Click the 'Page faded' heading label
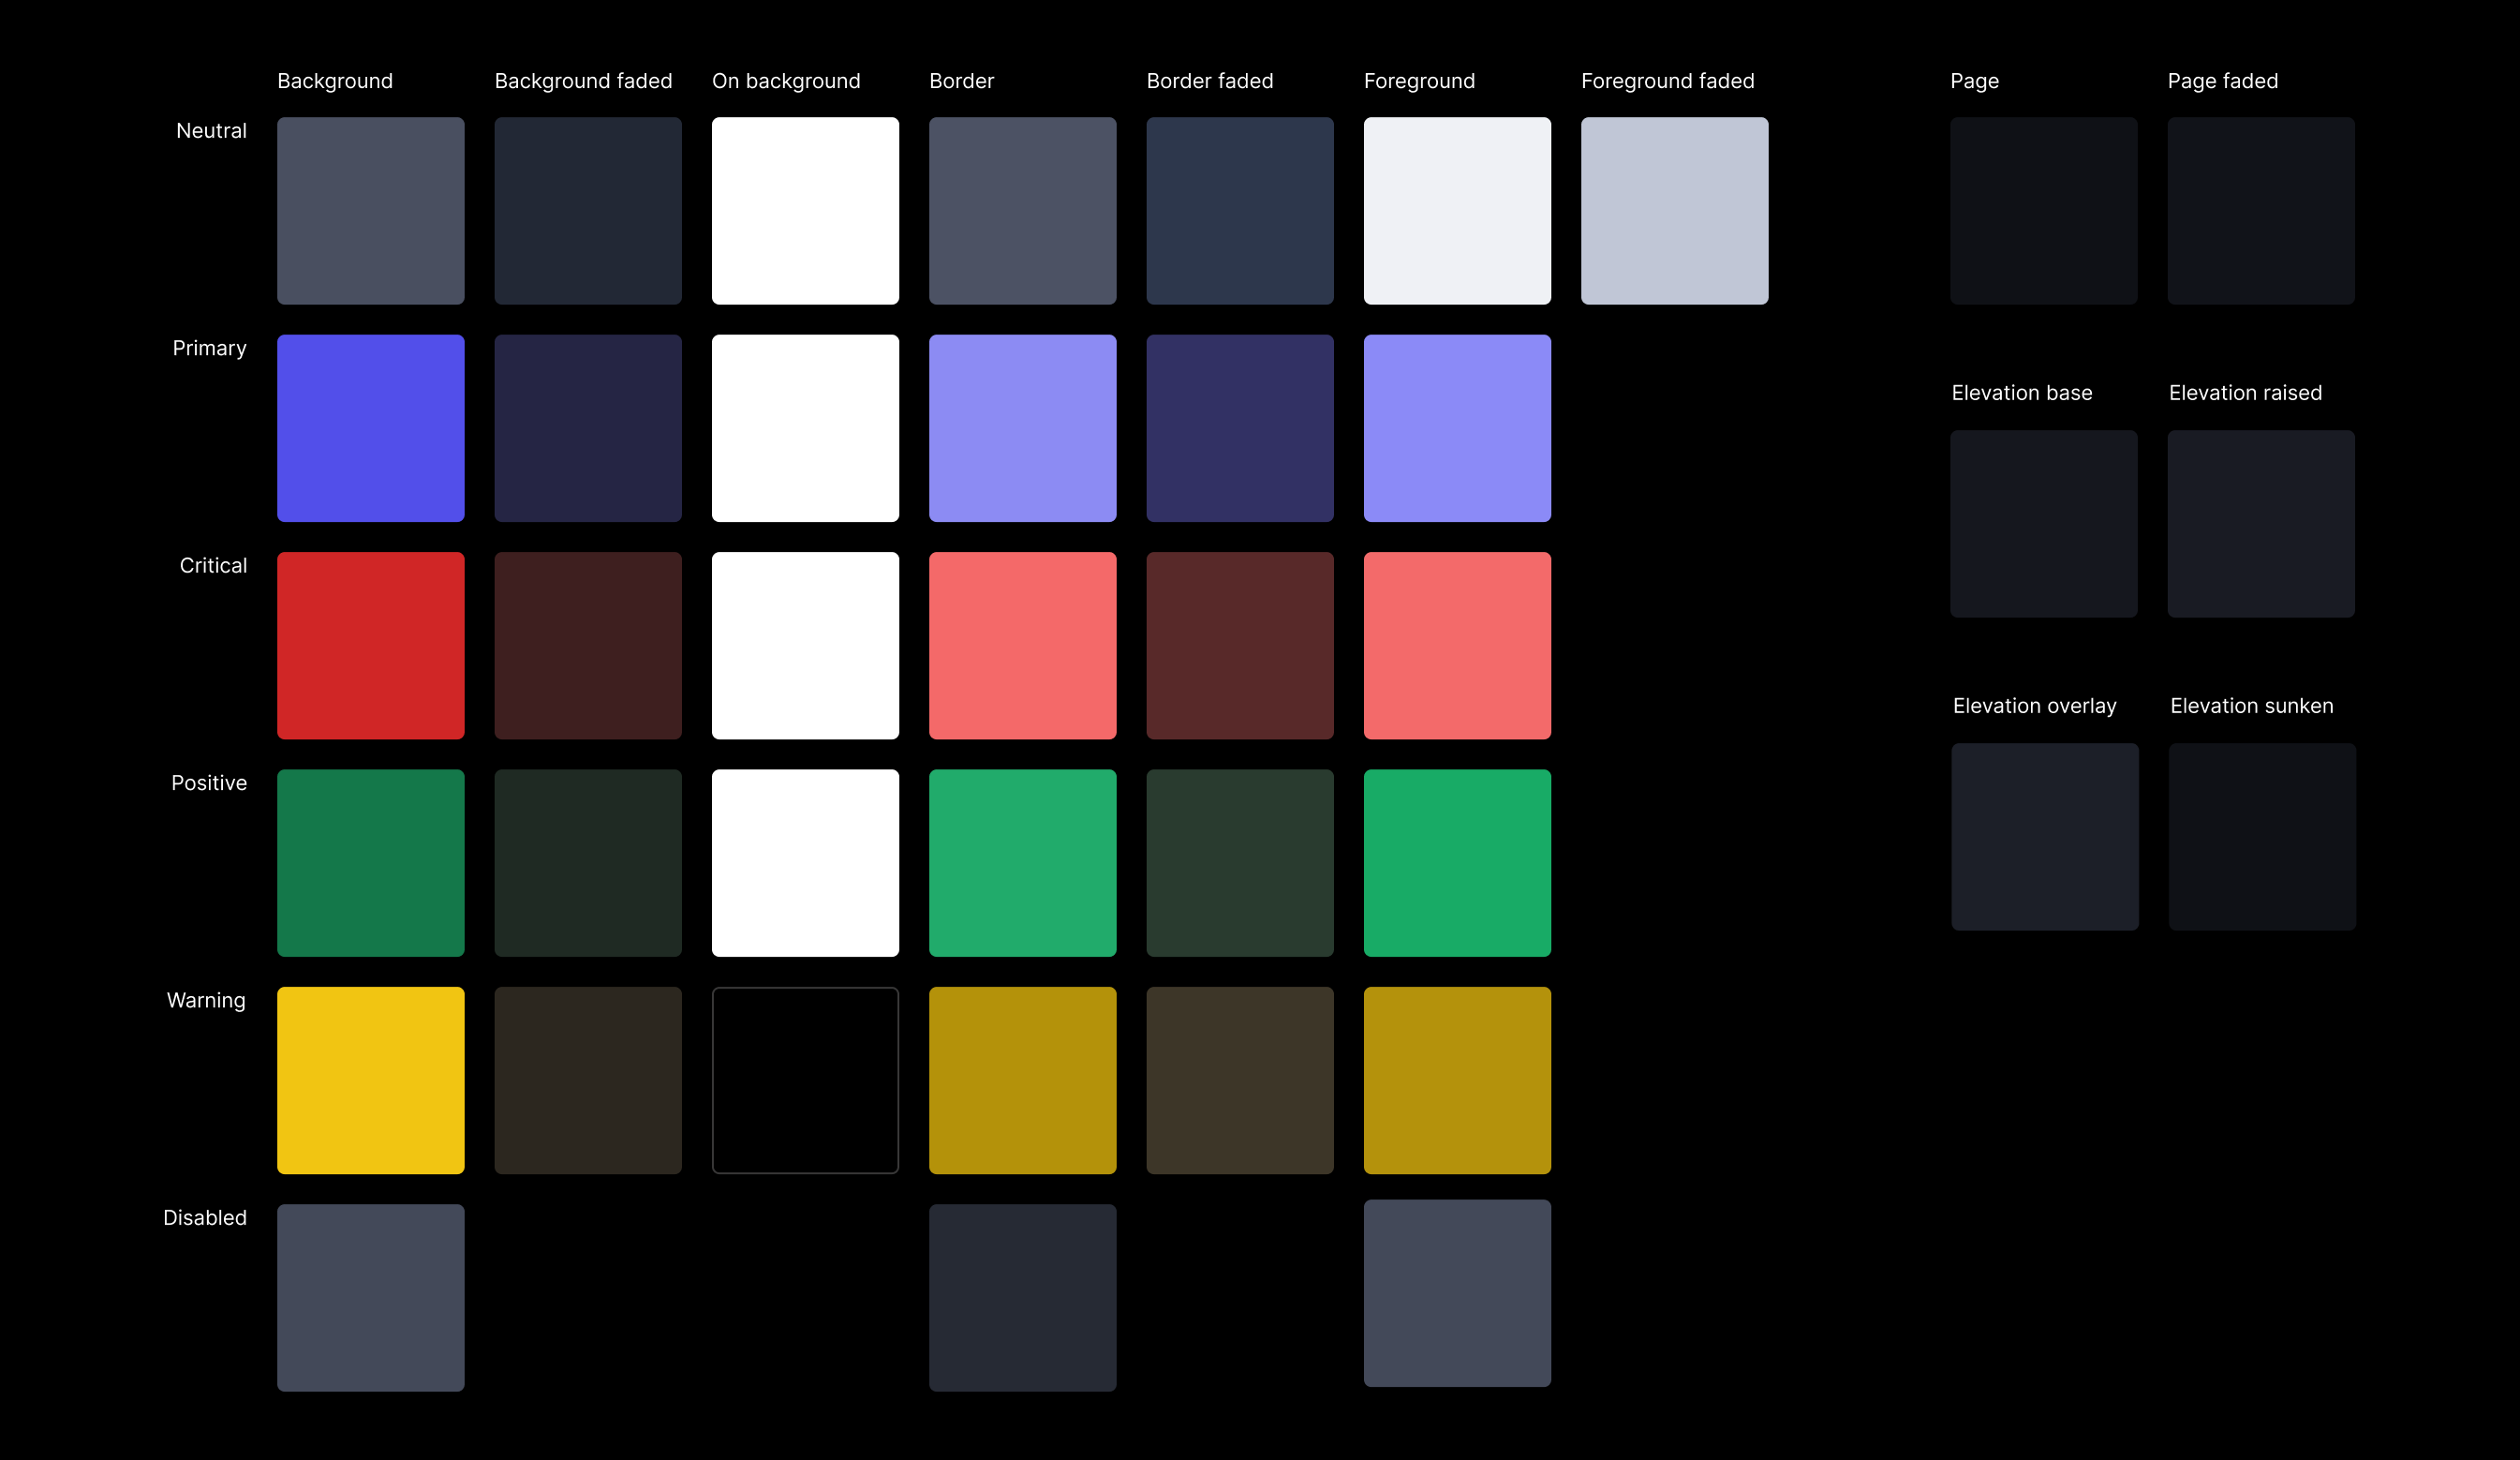 (x=2222, y=81)
